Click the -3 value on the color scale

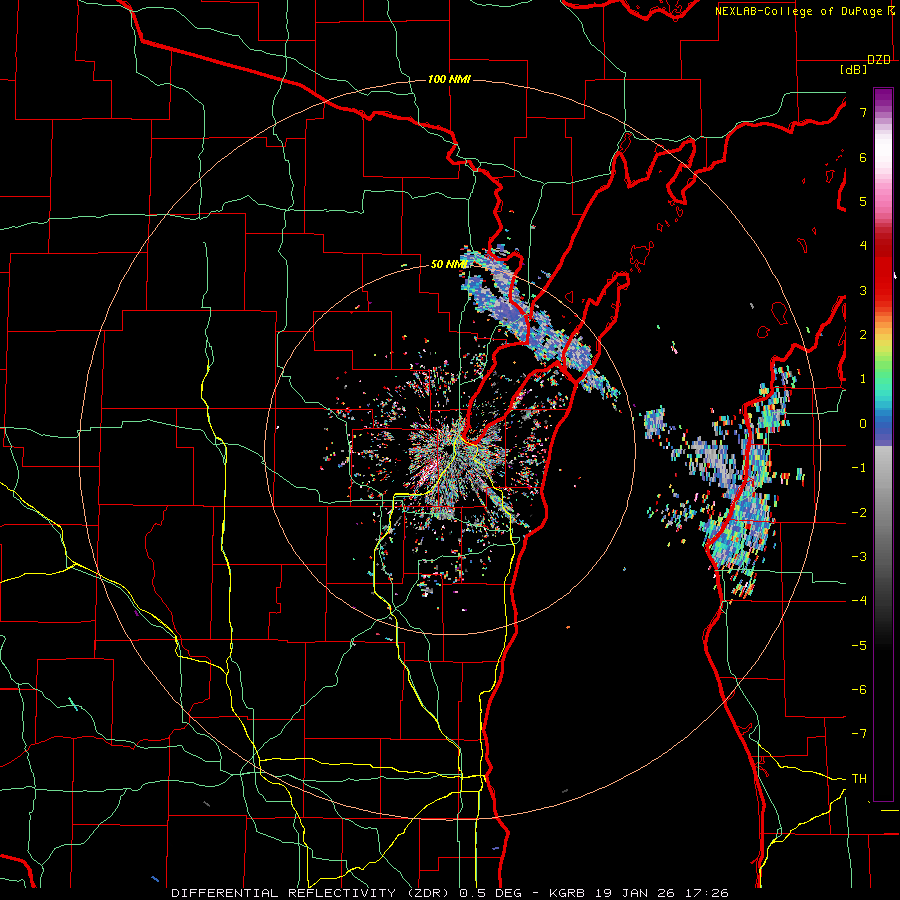click(859, 557)
